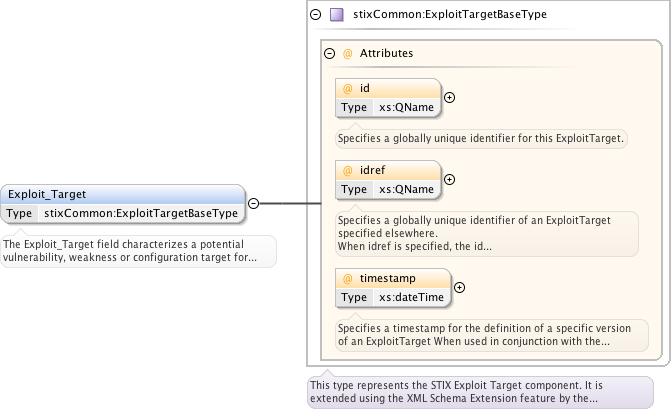The image size is (672, 412).
Task: Select the timestamp attribute name
Action: (x=387, y=279)
